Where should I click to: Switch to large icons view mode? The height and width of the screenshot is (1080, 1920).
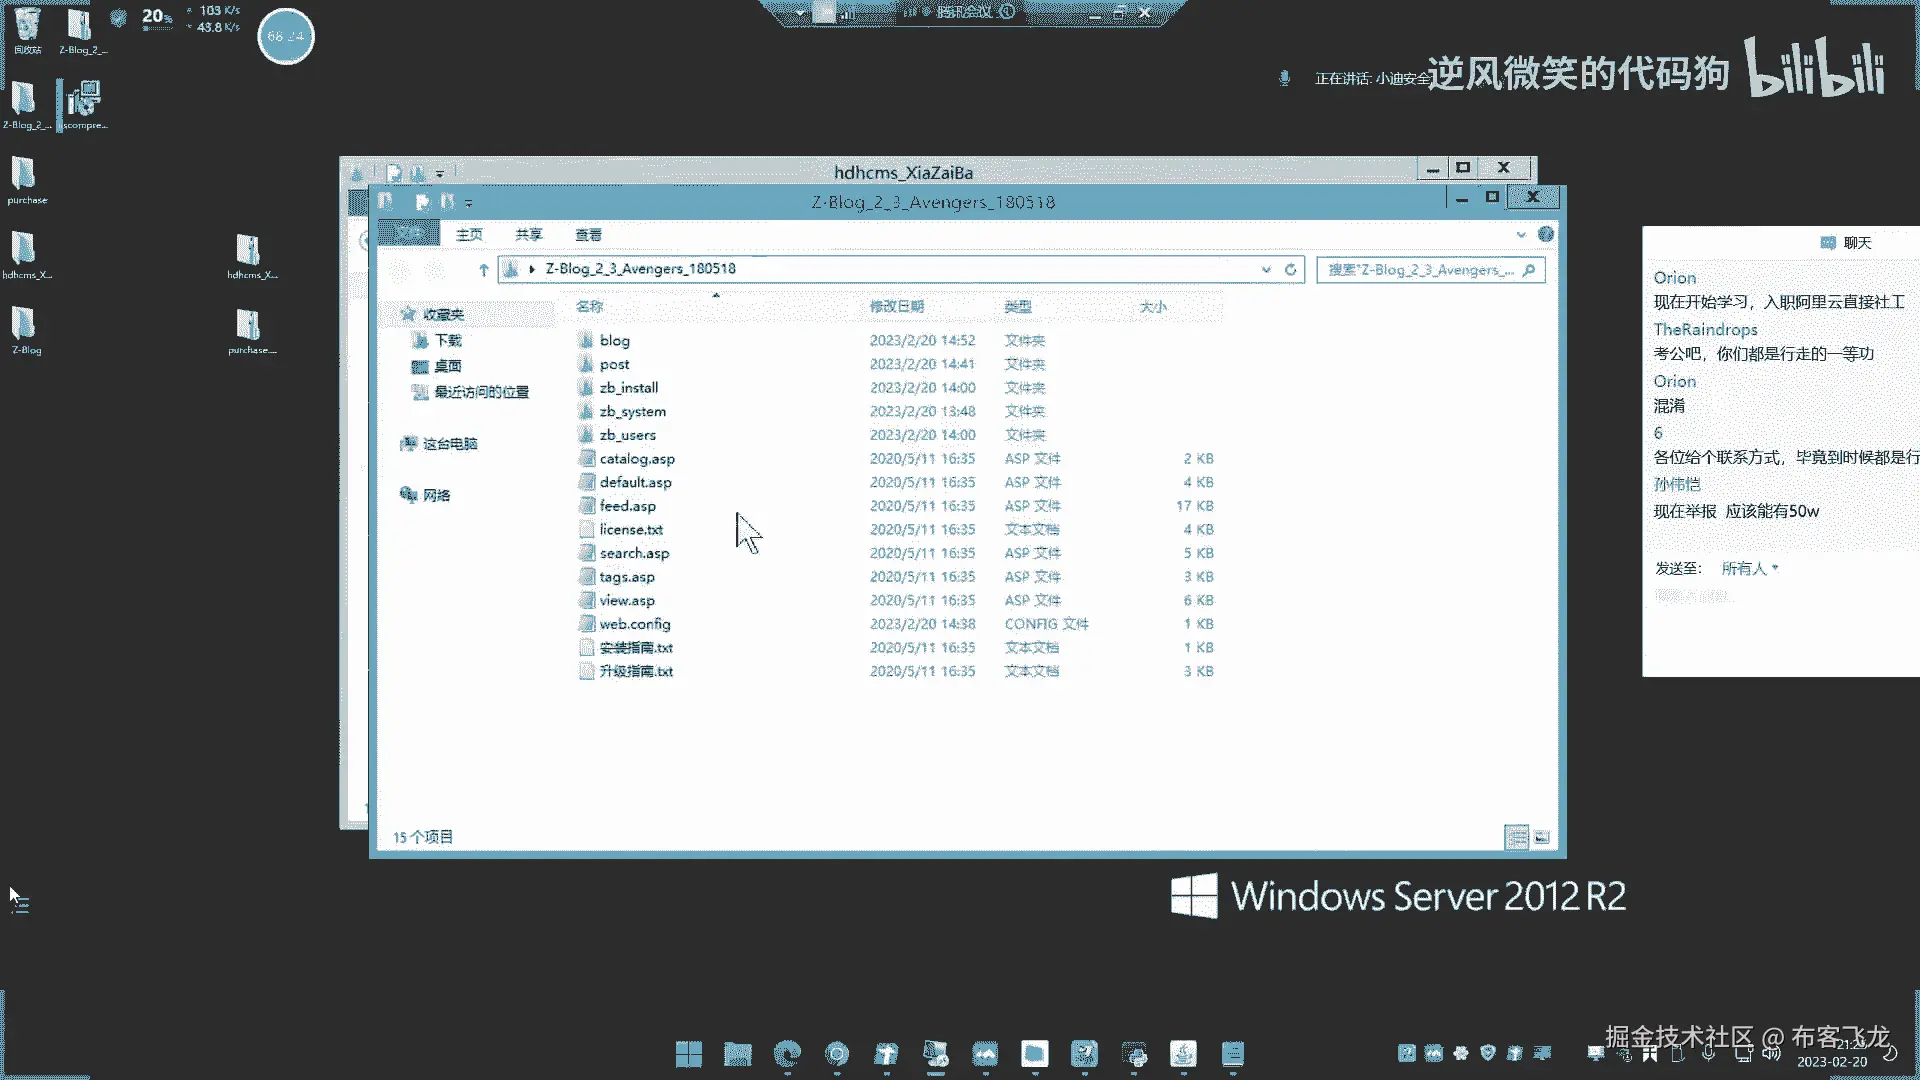[x=1542, y=837]
